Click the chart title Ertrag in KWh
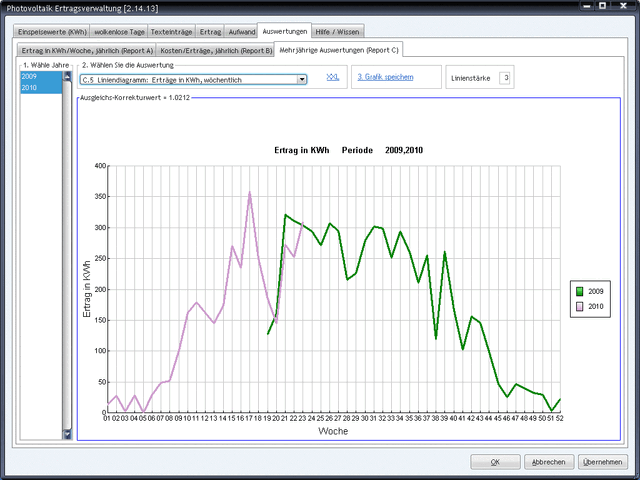The image size is (640, 480). [302, 150]
